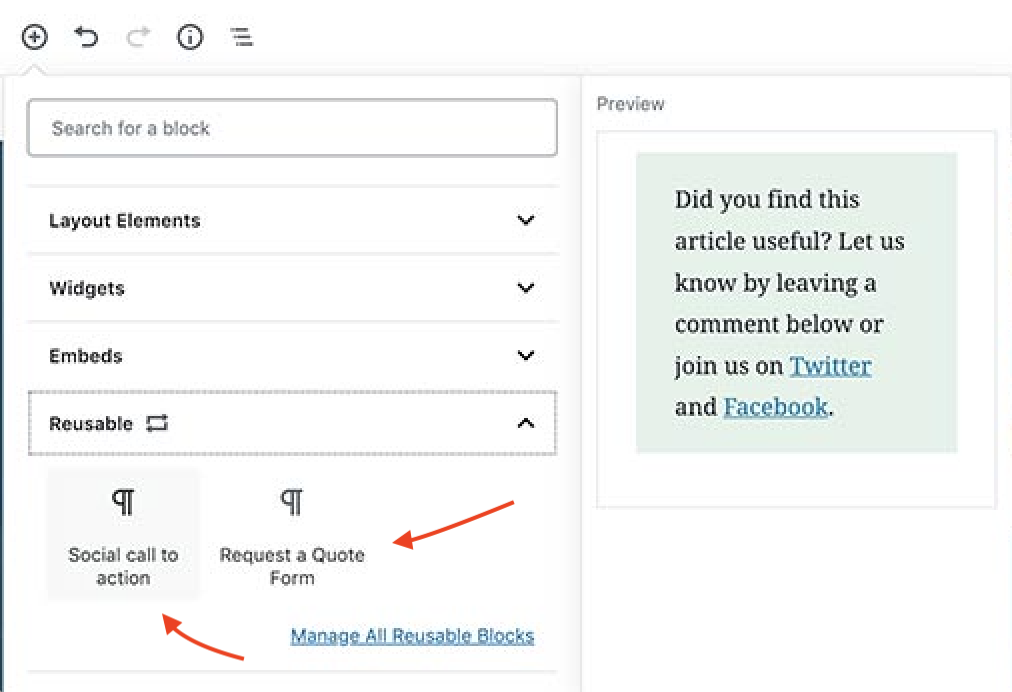This screenshot has height=692, width=1012.
Task: Expand the Embeds section
Action: tap(292, 356)
